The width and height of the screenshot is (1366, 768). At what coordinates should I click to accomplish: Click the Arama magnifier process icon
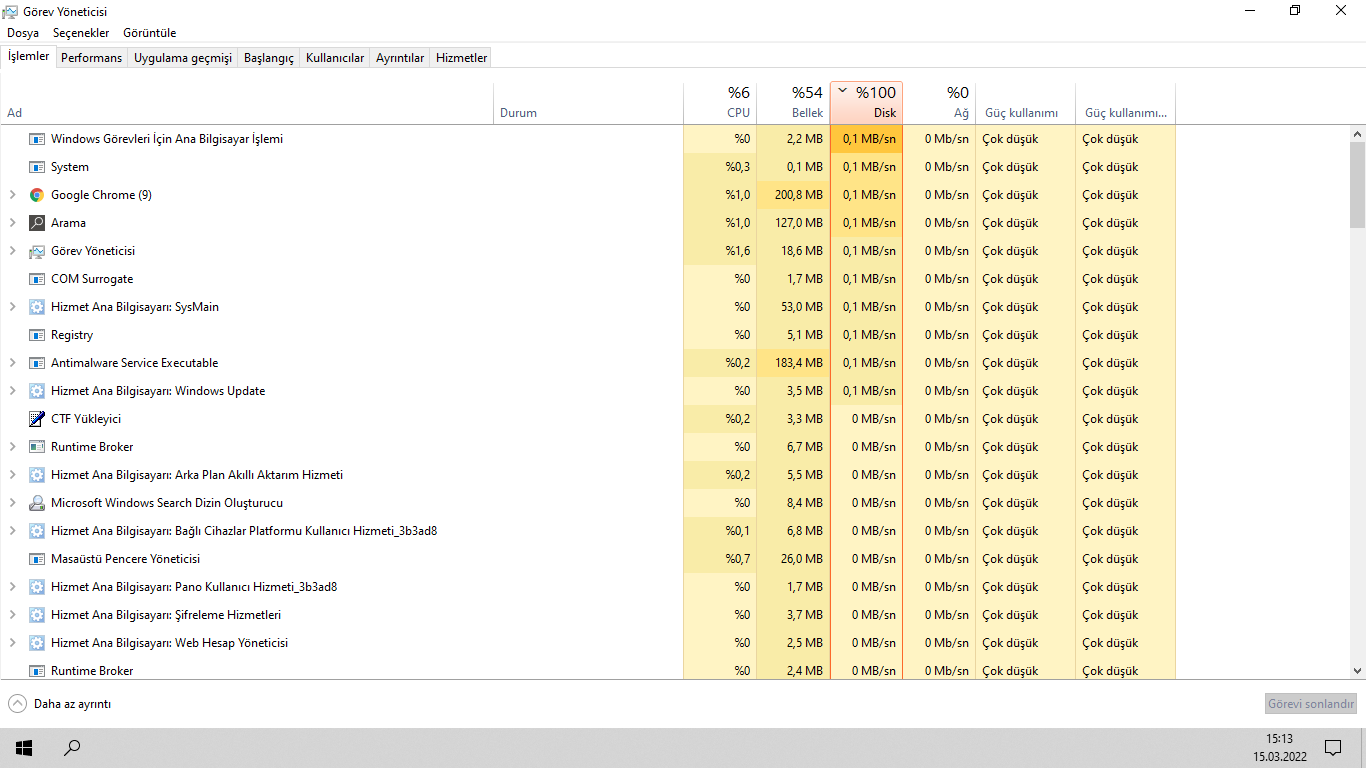pyautogui.click(x=37, y=223)
